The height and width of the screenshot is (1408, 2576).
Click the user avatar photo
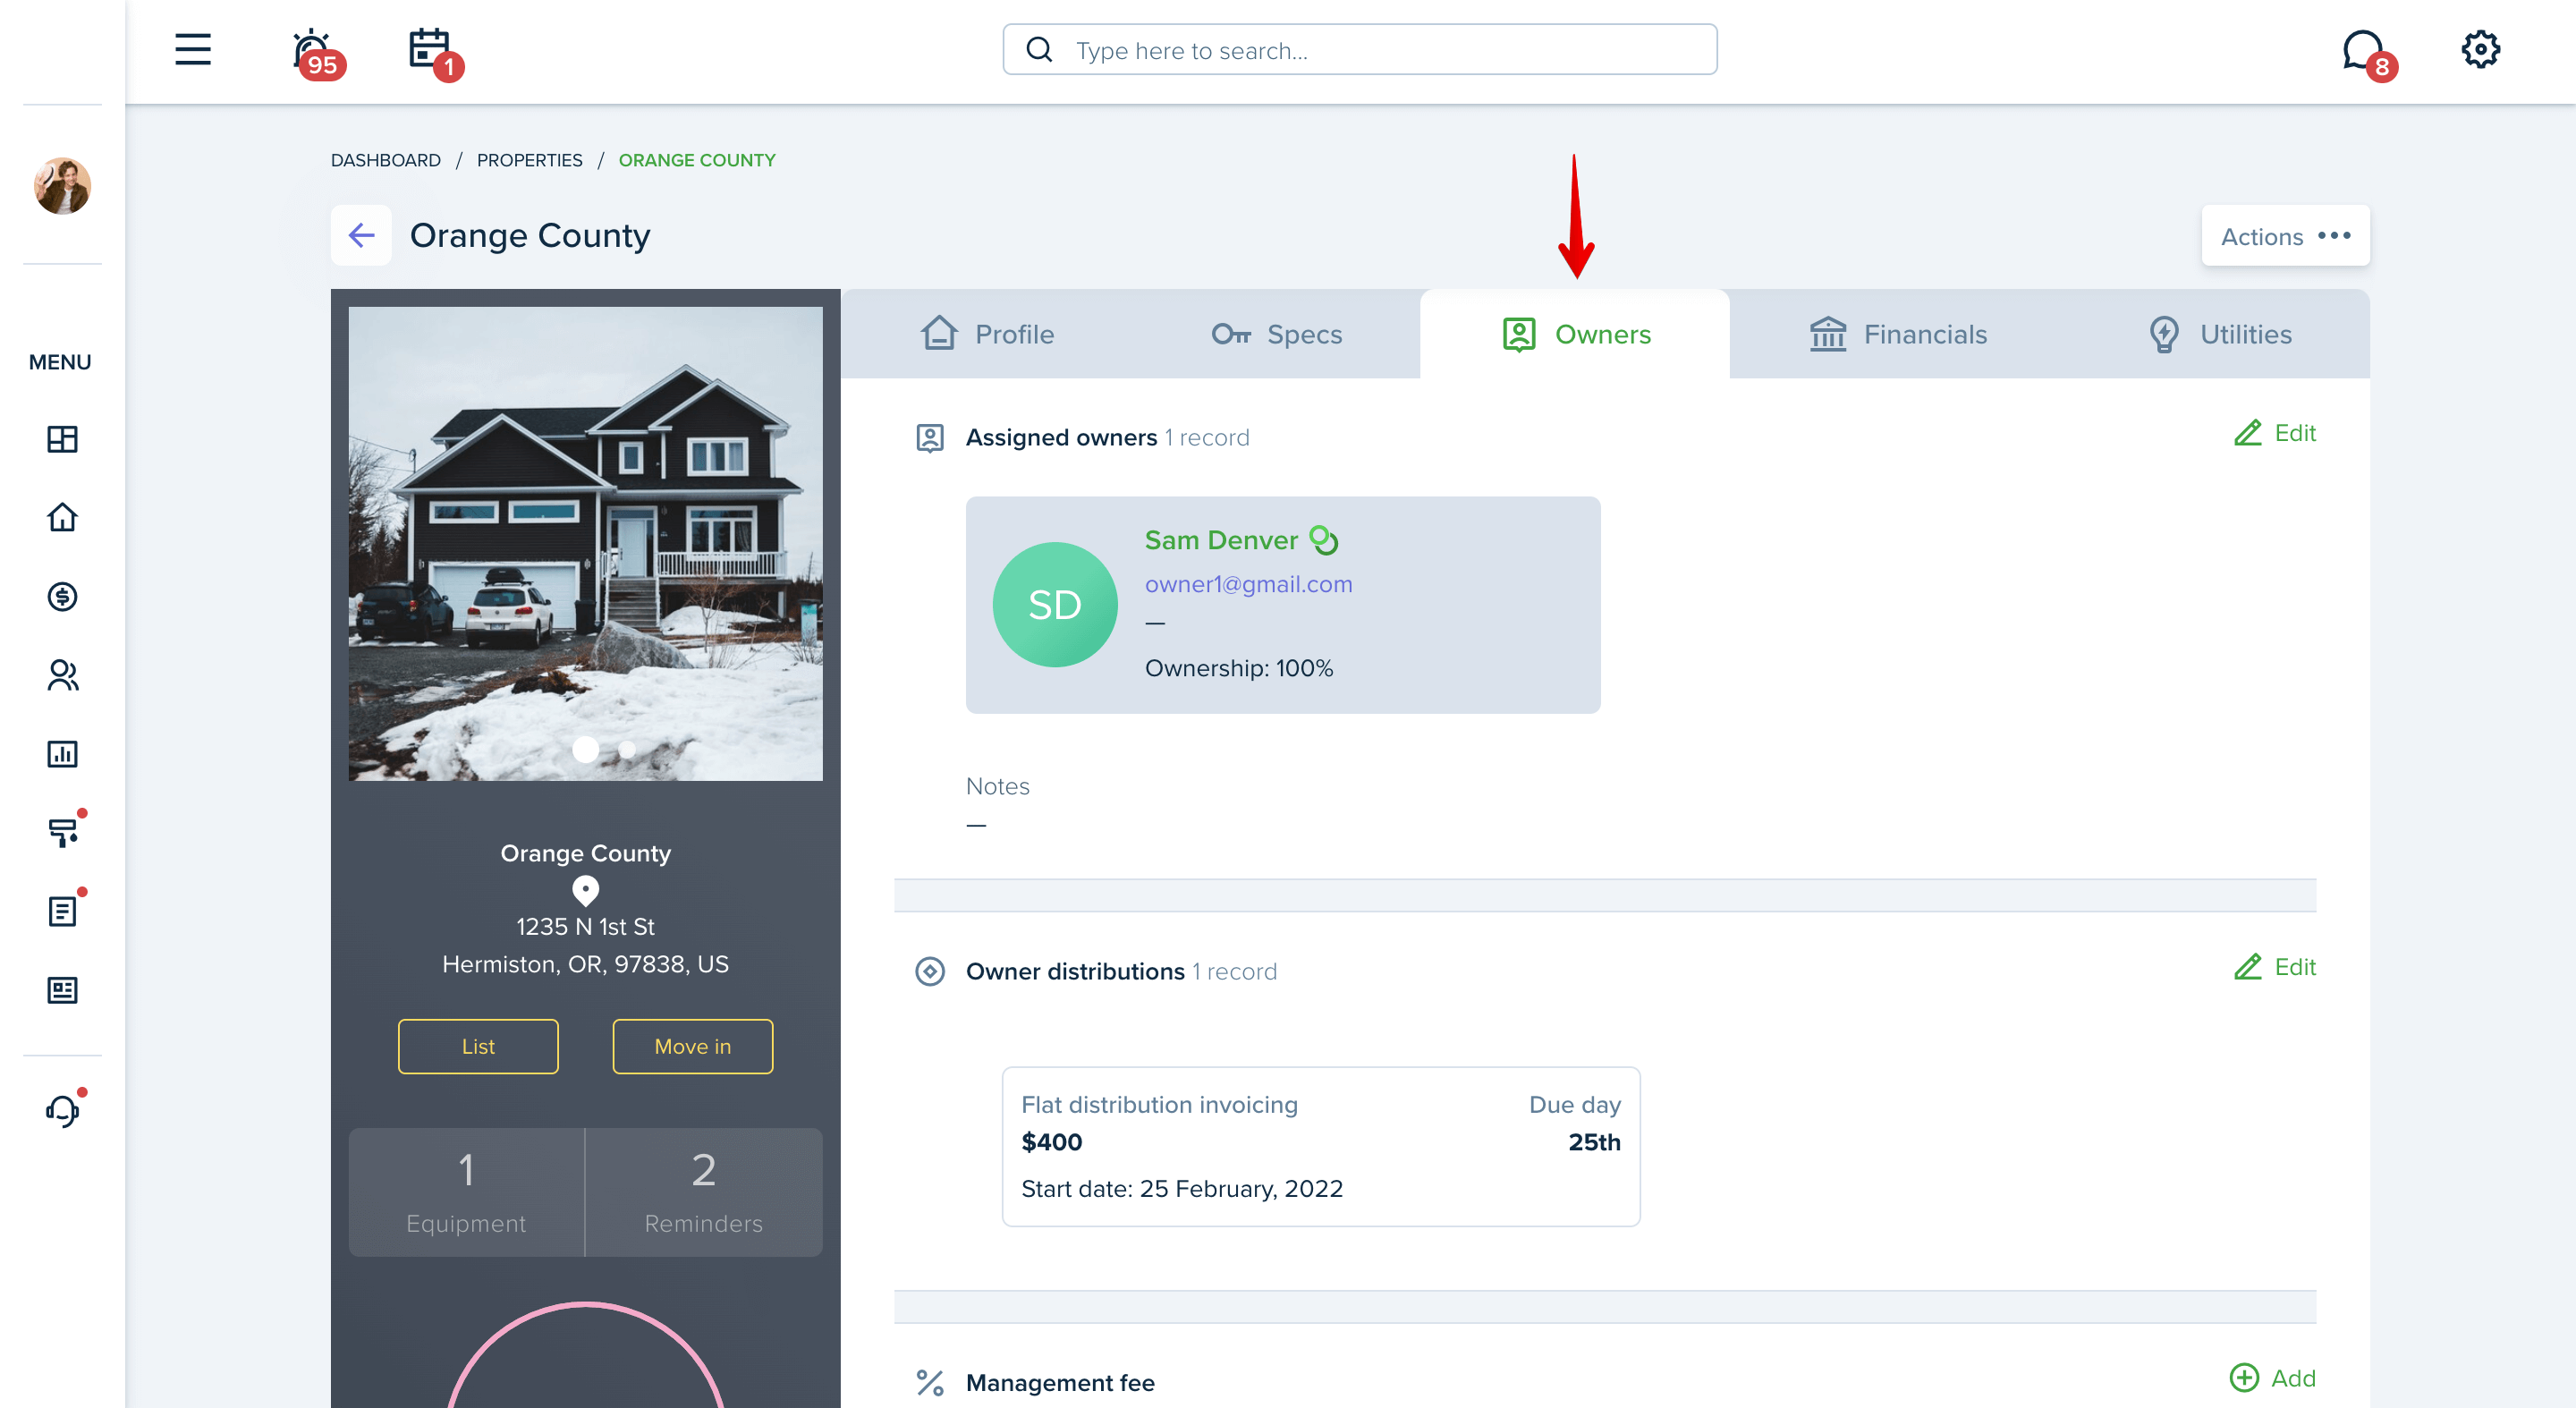[x=62, y=186]
